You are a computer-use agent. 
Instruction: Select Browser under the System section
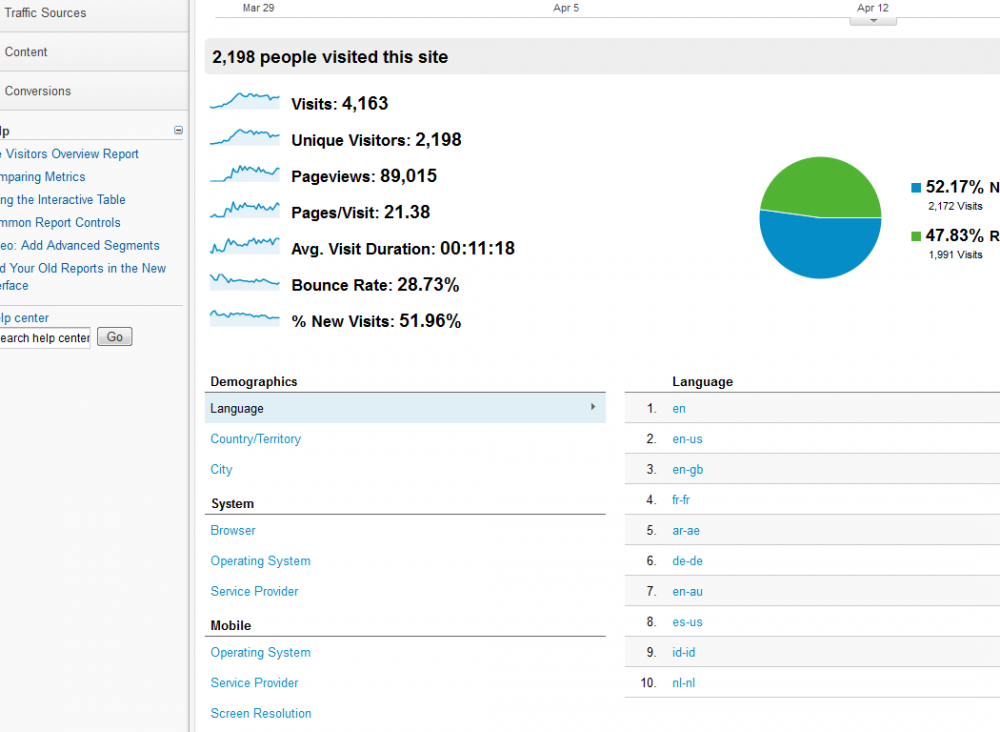tap(233, 531)
